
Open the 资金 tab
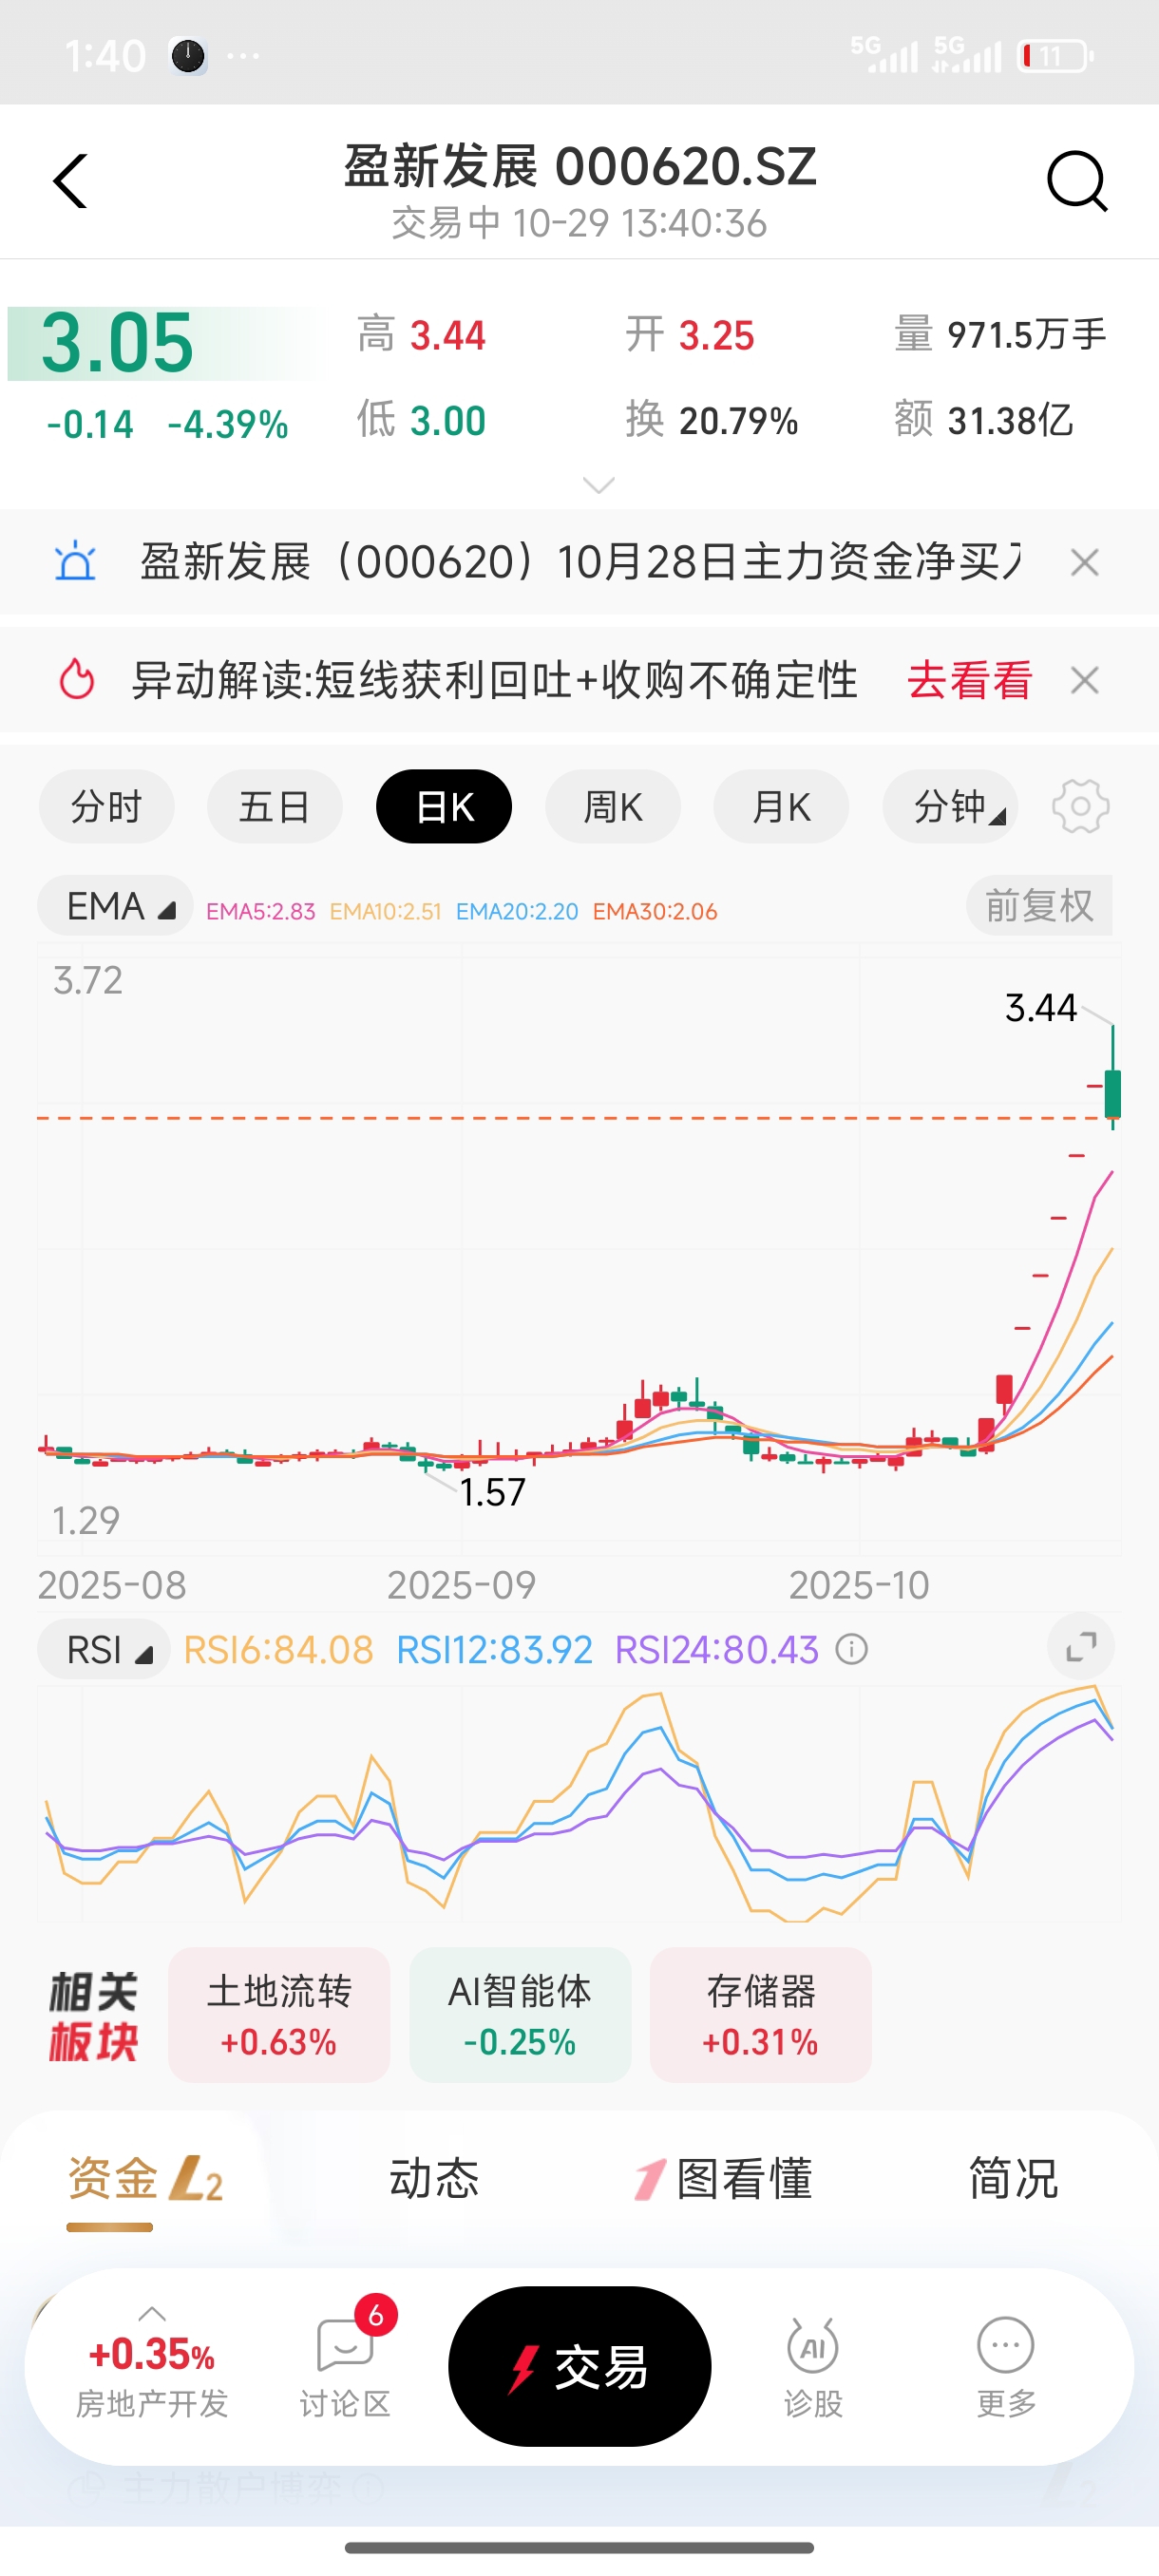pos(113,2179)
